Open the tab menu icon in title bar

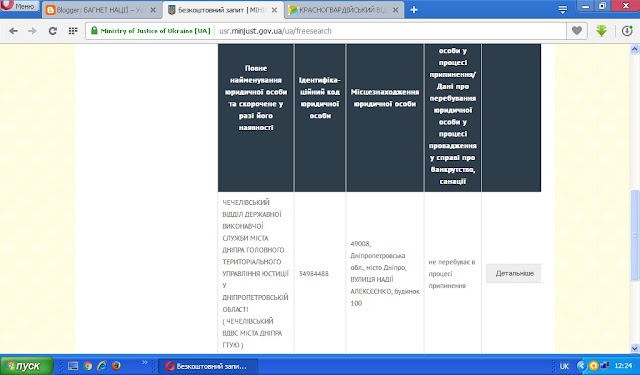[562, 10]
